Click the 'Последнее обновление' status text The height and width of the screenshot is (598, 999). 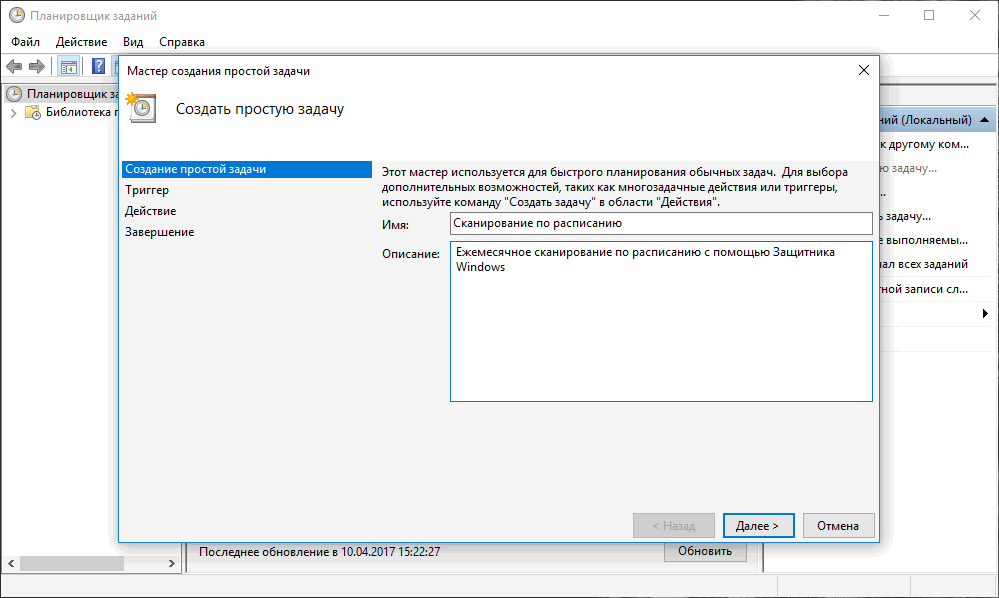(319, 552)
